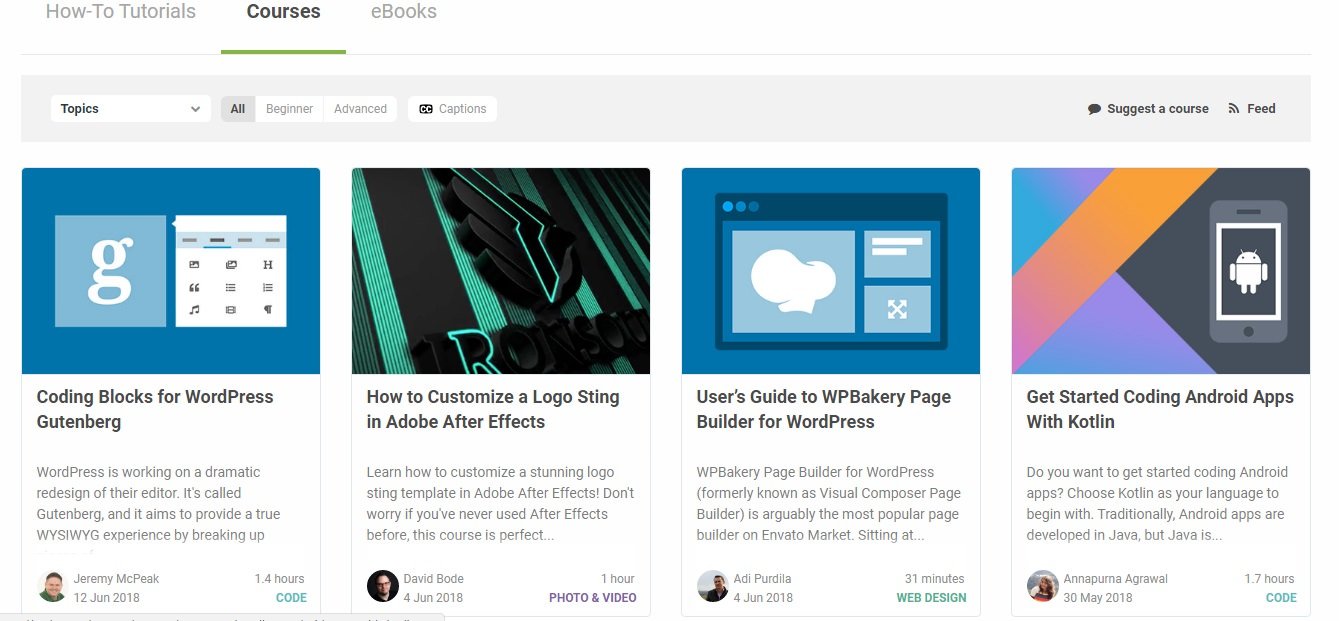Open author Jeremy McPeak's profile name

click(116, 579)
